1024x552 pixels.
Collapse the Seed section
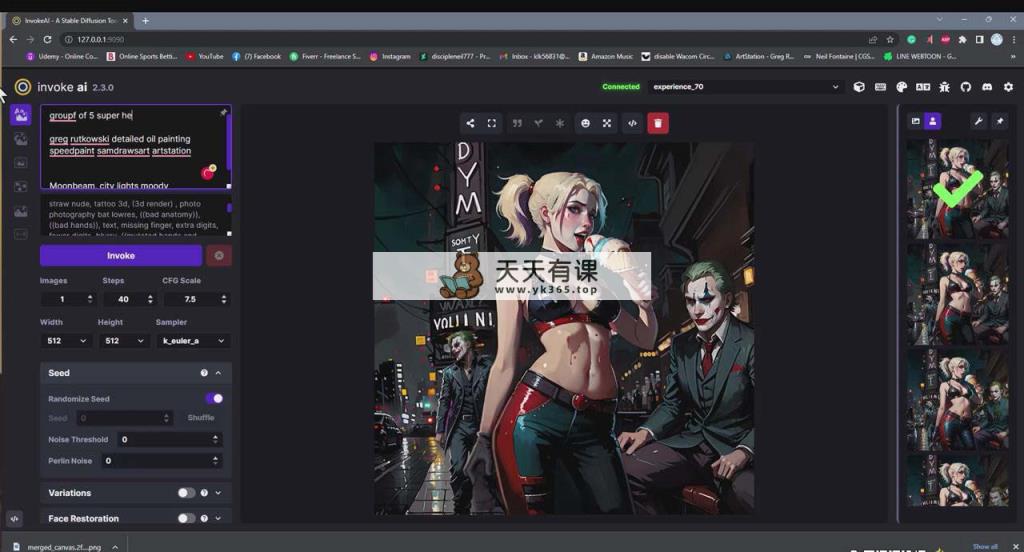[219, 373]
